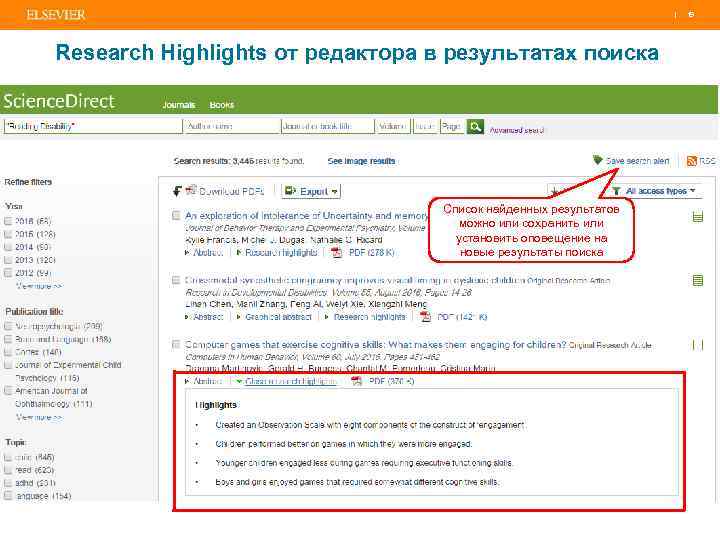This screenshot has width=720, height=540.
Task: Select the Cortex publication checkbox
Action: pyautogui.click(x=8, y=352)
